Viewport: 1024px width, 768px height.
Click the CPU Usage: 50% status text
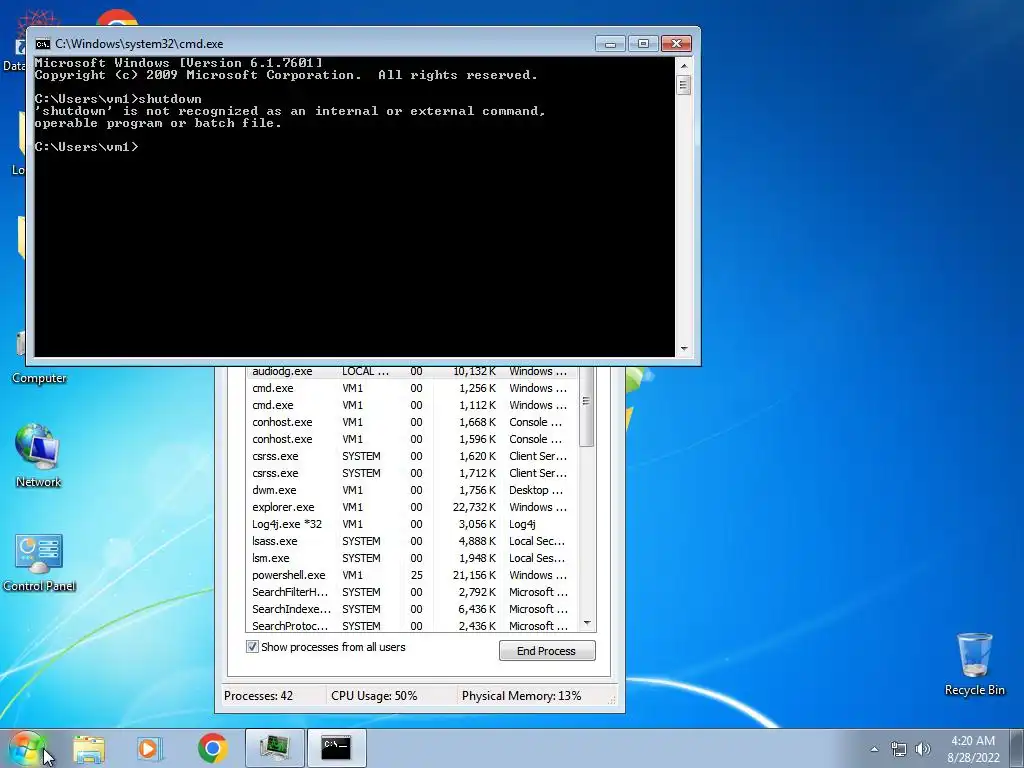point(374,696)
